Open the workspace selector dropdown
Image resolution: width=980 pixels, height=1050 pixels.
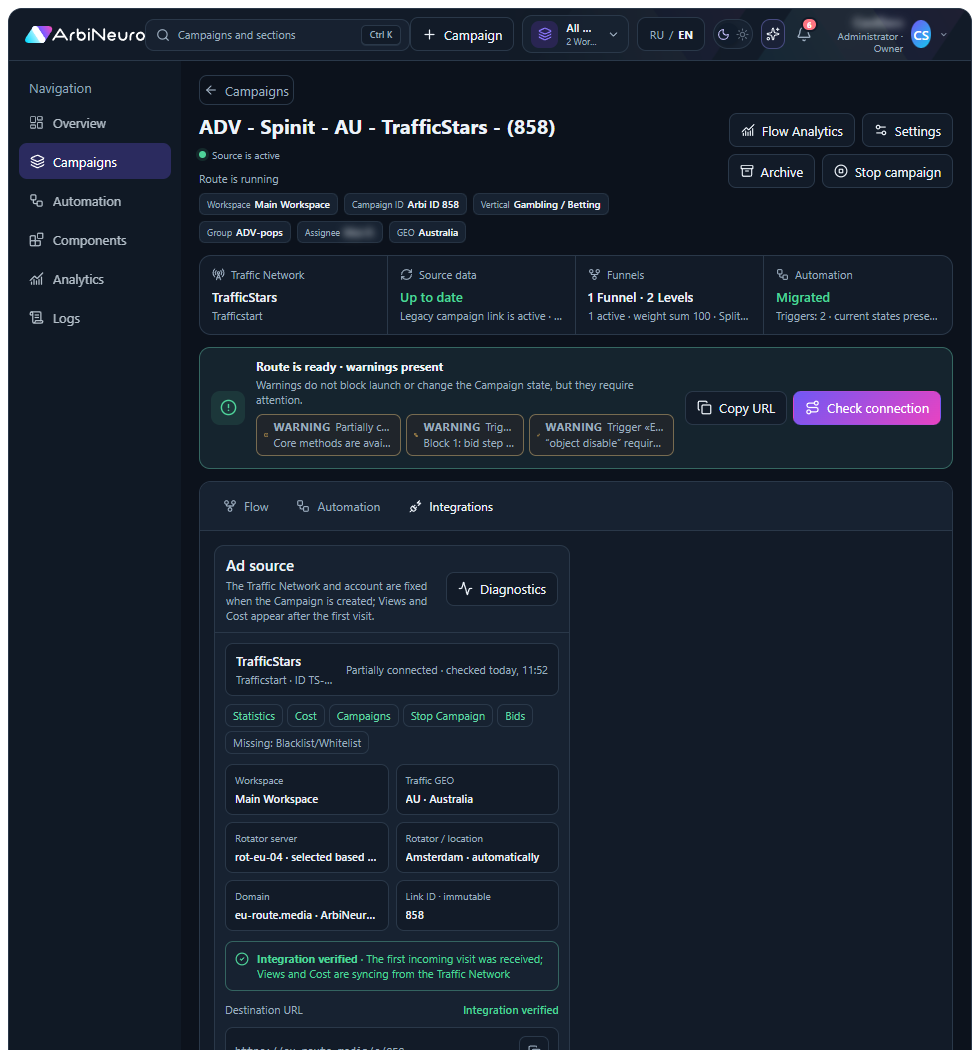pos(575,35)
